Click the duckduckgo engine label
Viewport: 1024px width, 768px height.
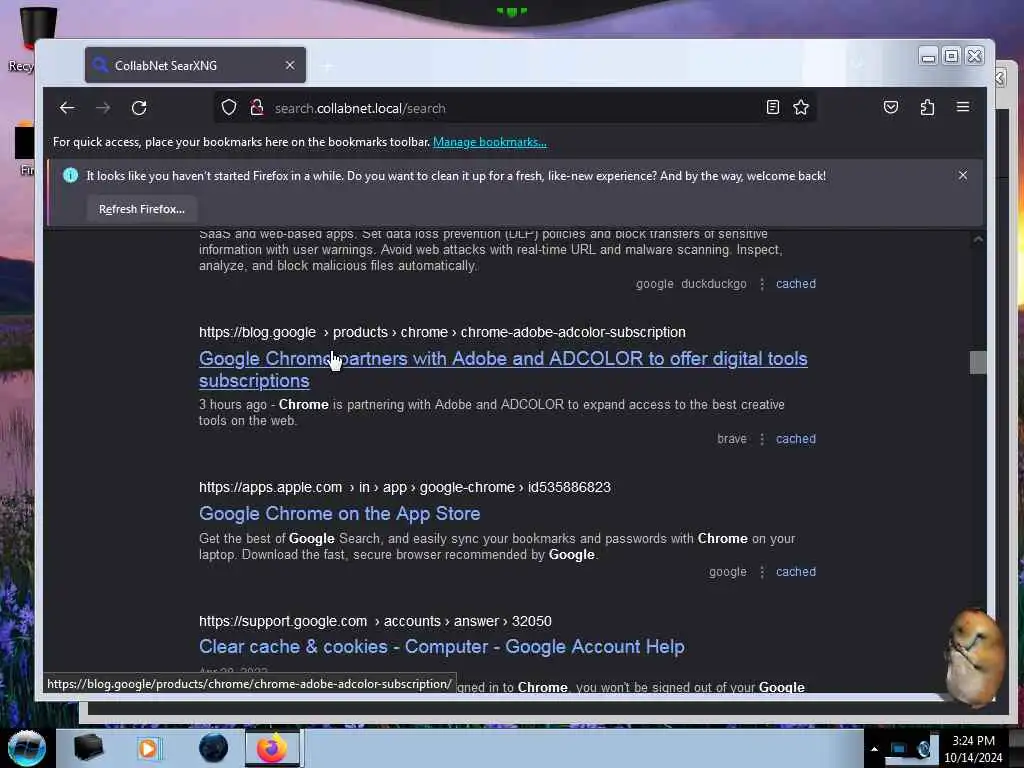click(x=713, y=283)
